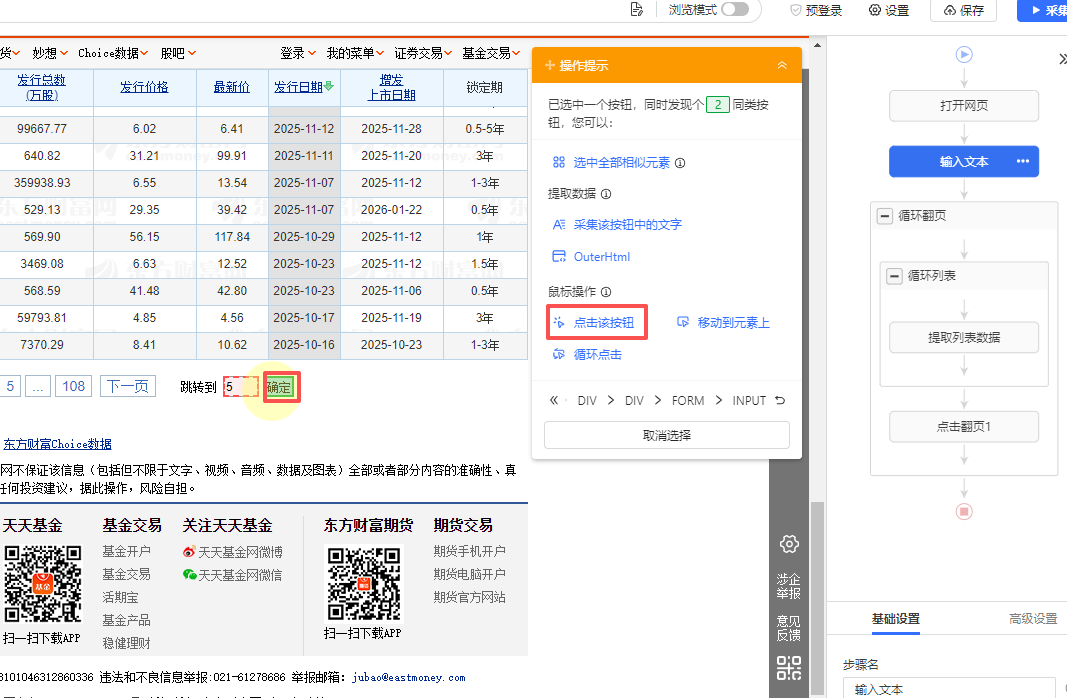Click the jubao@eastmoney.com email link

coord(408,678)
